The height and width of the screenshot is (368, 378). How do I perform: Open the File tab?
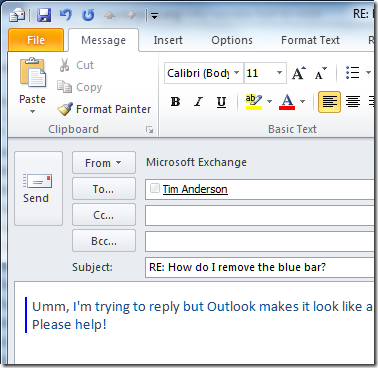pos(36,40)
